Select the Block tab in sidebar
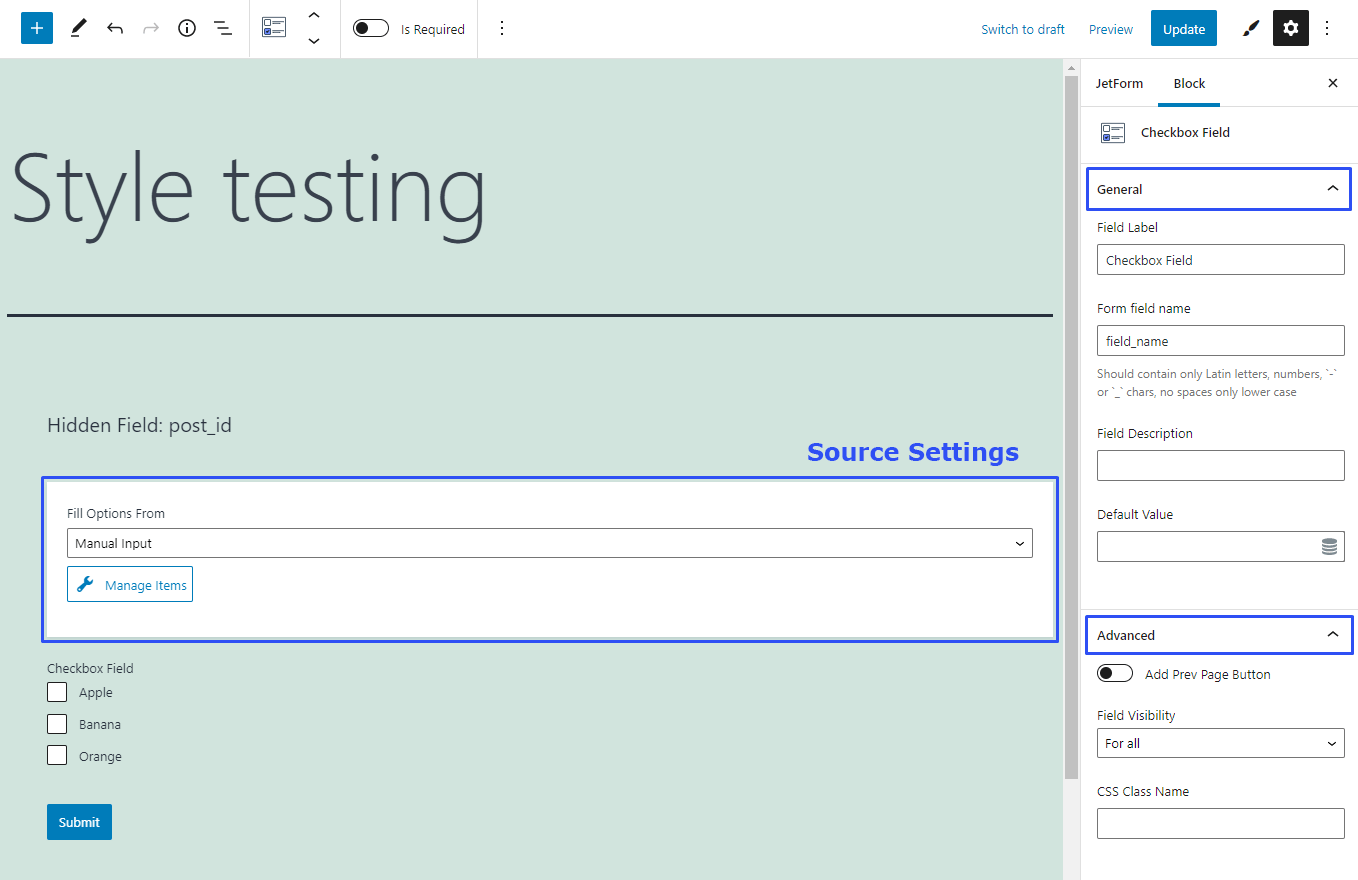The image size is (1358, 880). pyautogui.click(x=1188, y=83)
